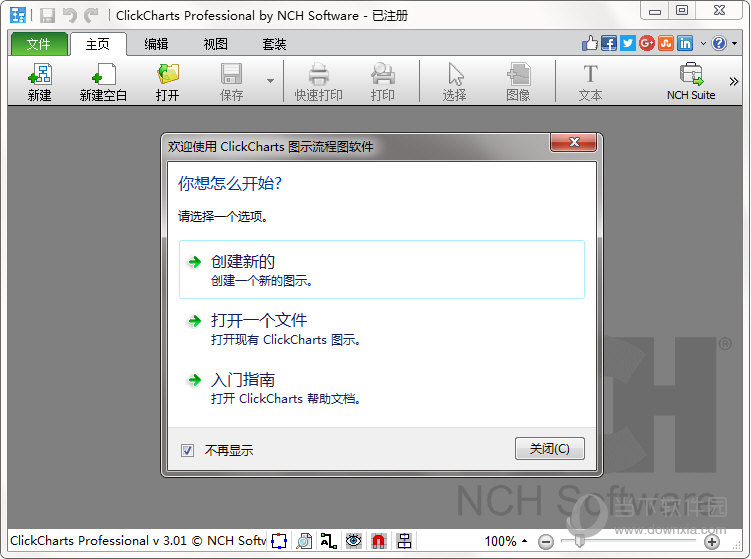Click the quick-access Save icon in title bar
This screenshot has width=751, height=559.
pos(47,15)
